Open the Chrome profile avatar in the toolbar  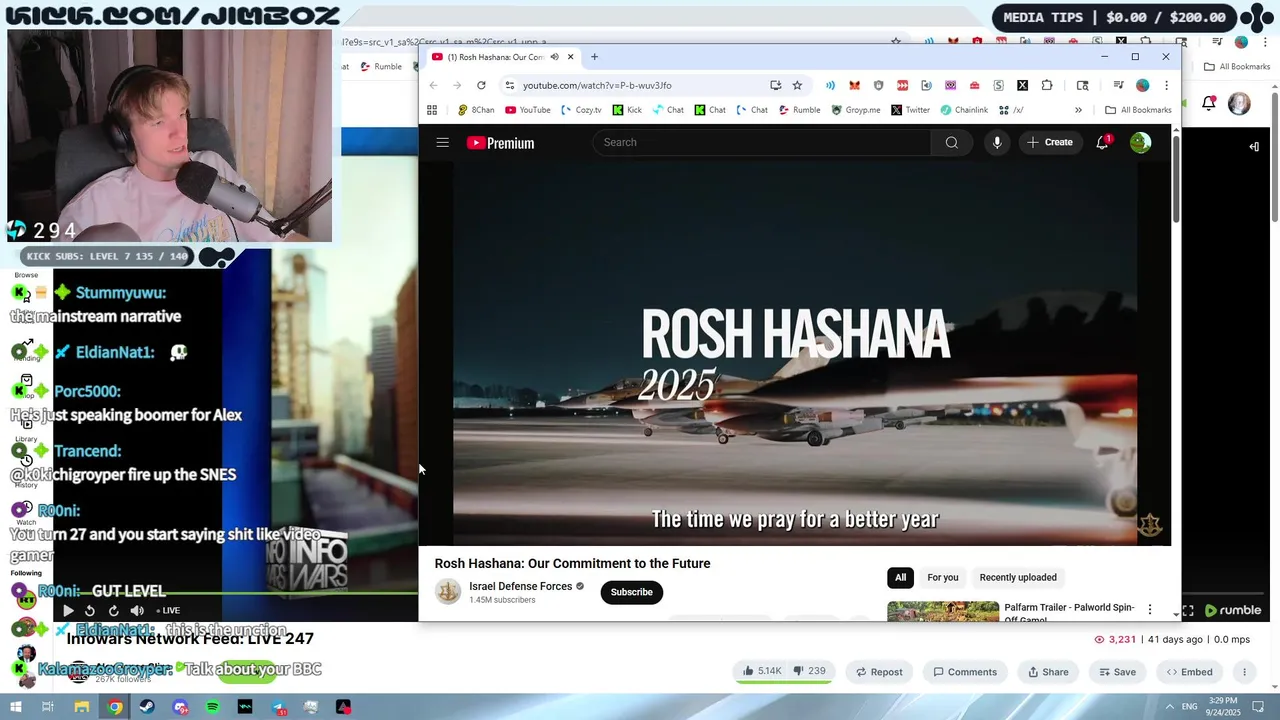coord(1143,85)
